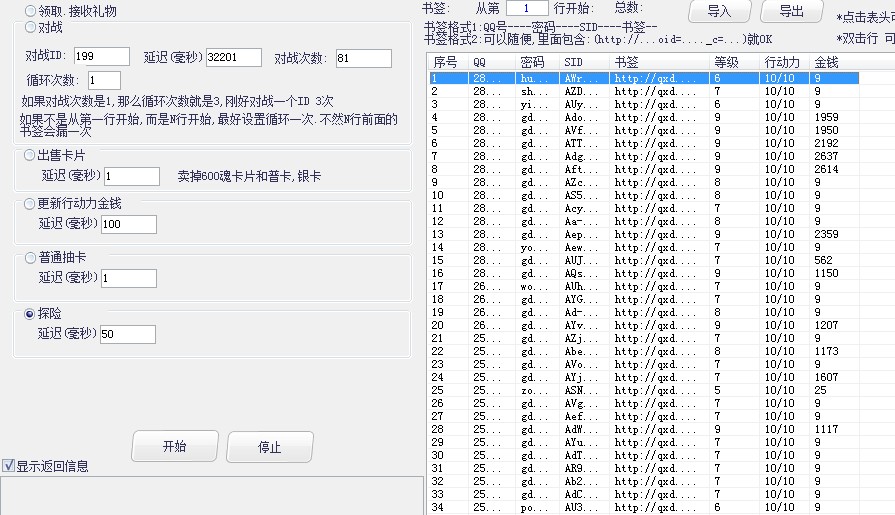Select row 13 with 金钱 2359
Viewport: 895px width, 515px height.
pyautogui.click(x=644, y=234)
